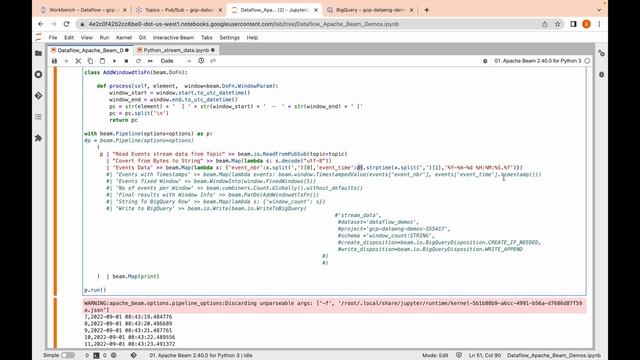This screenshot has height=360, width=640.
Task: Reload the browser page
Action: (x=67, y=24)
